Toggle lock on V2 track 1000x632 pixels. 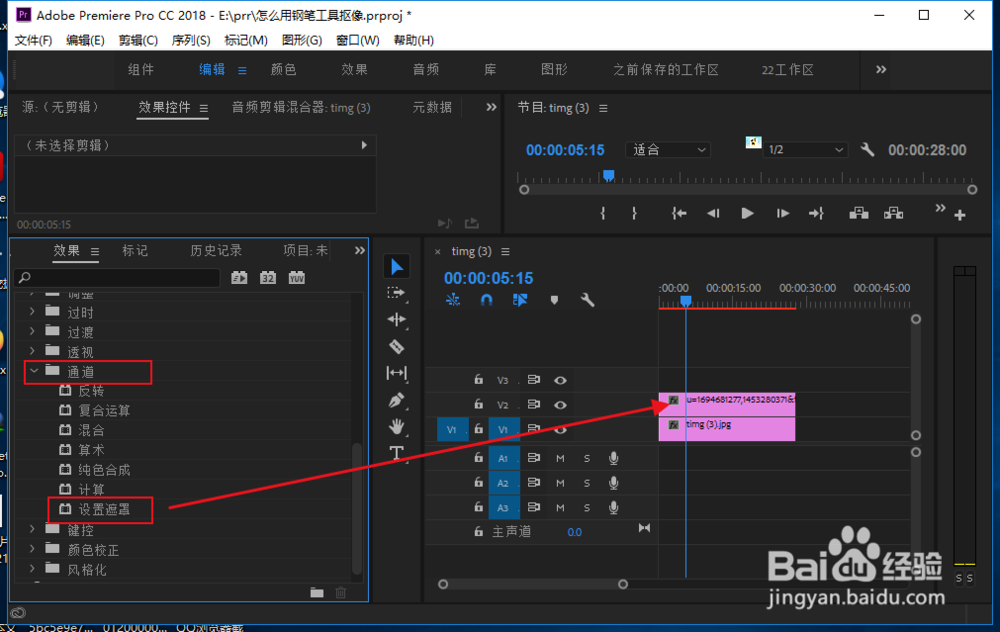478,404
